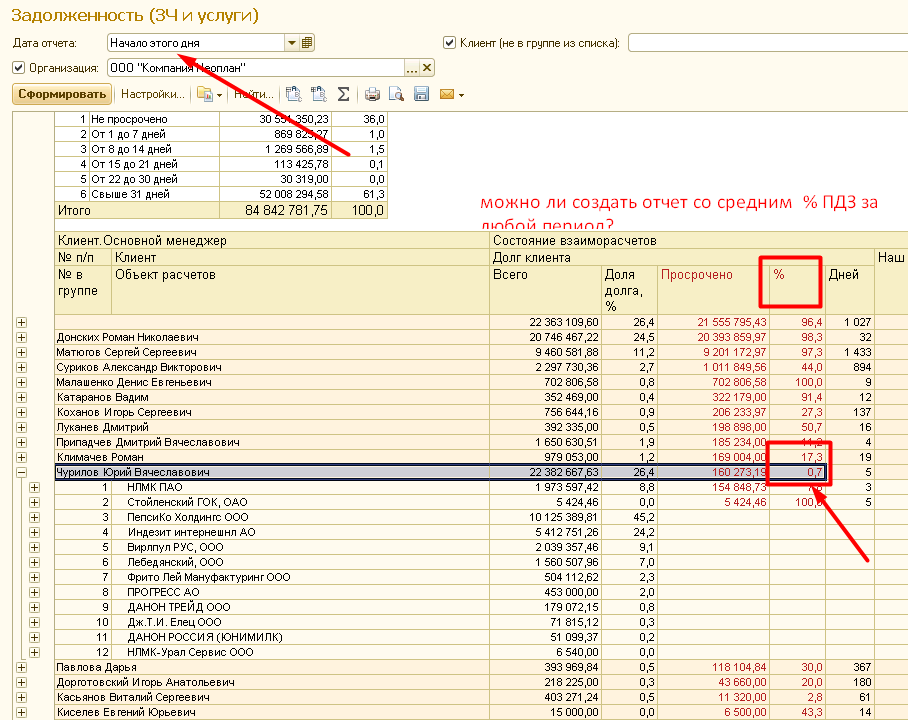Open Настройки report settings

152,94
